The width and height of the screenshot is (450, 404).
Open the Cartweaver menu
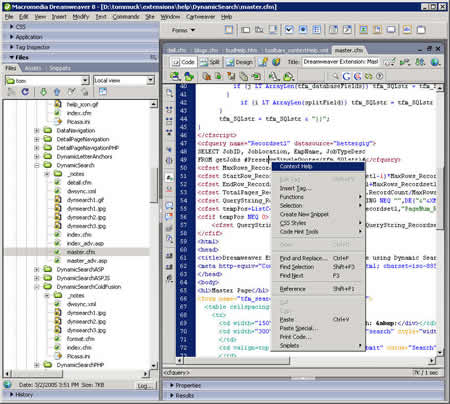[x=201, y=16]
